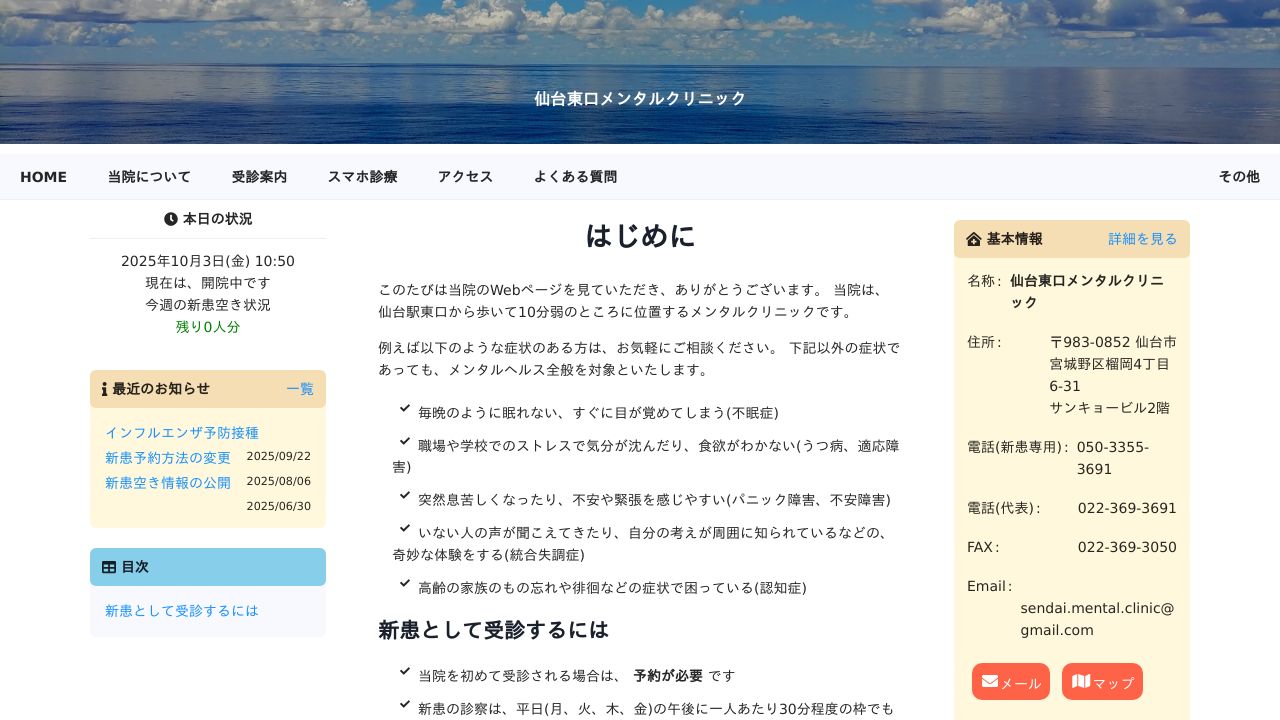The width and height of the screenshot is (1280, 720).
Task: Open 詳細を見る in 基本情報 panel
Action: (1141, 239)
